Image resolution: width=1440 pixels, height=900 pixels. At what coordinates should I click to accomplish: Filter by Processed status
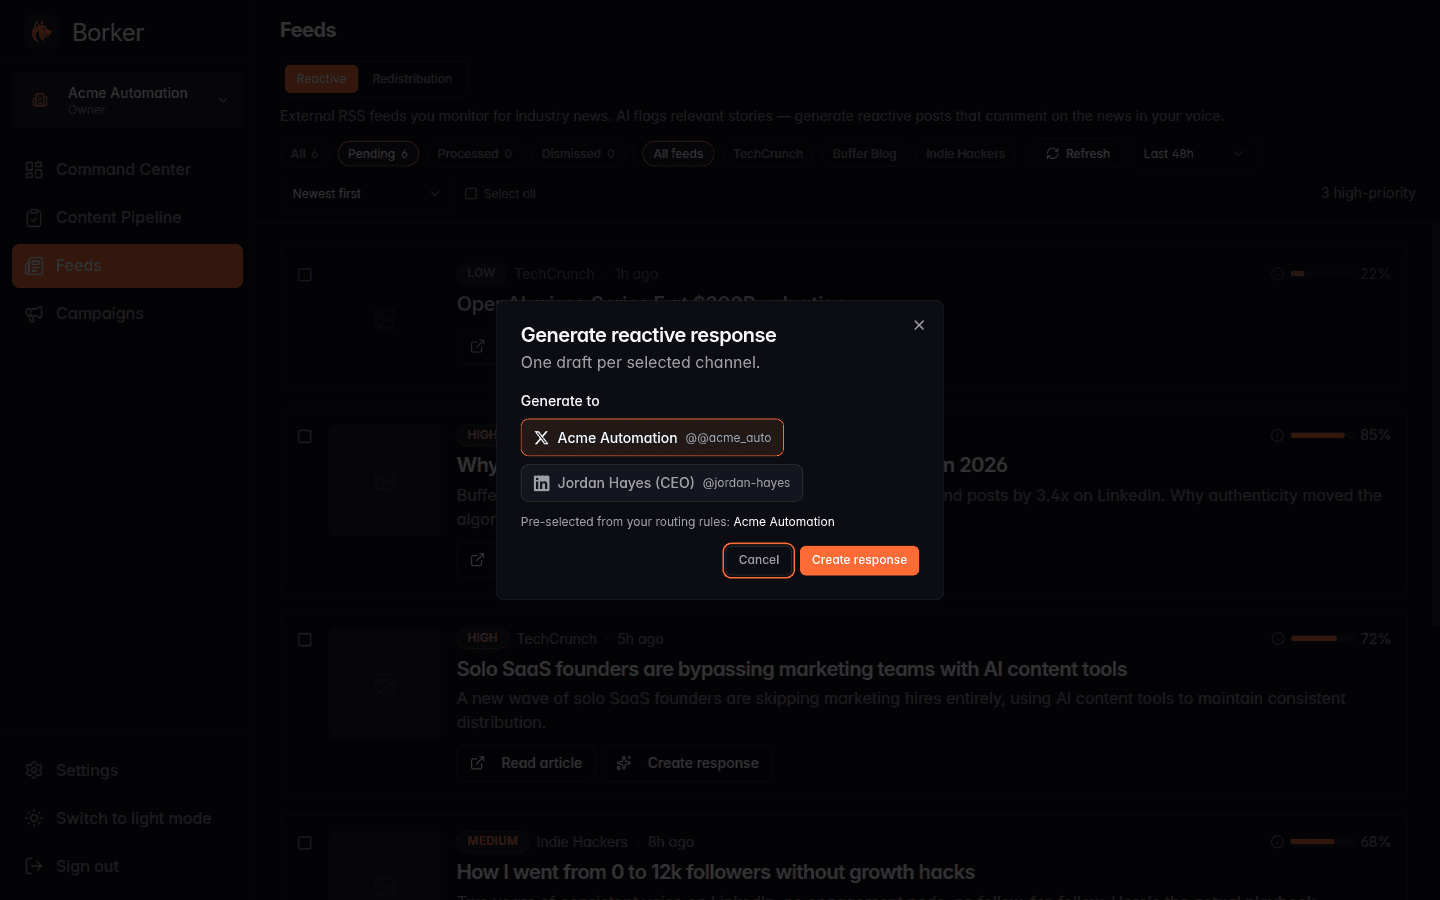pos(474,154)
